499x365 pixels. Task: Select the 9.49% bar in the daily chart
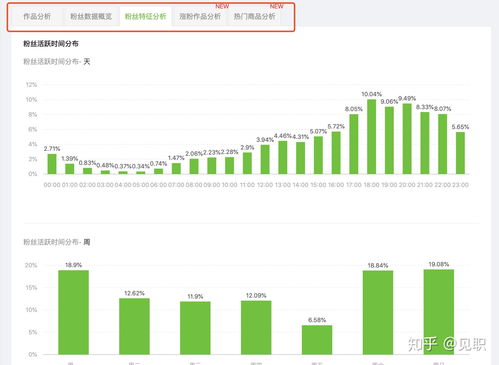pyautogui.click(x=407, y=139)
